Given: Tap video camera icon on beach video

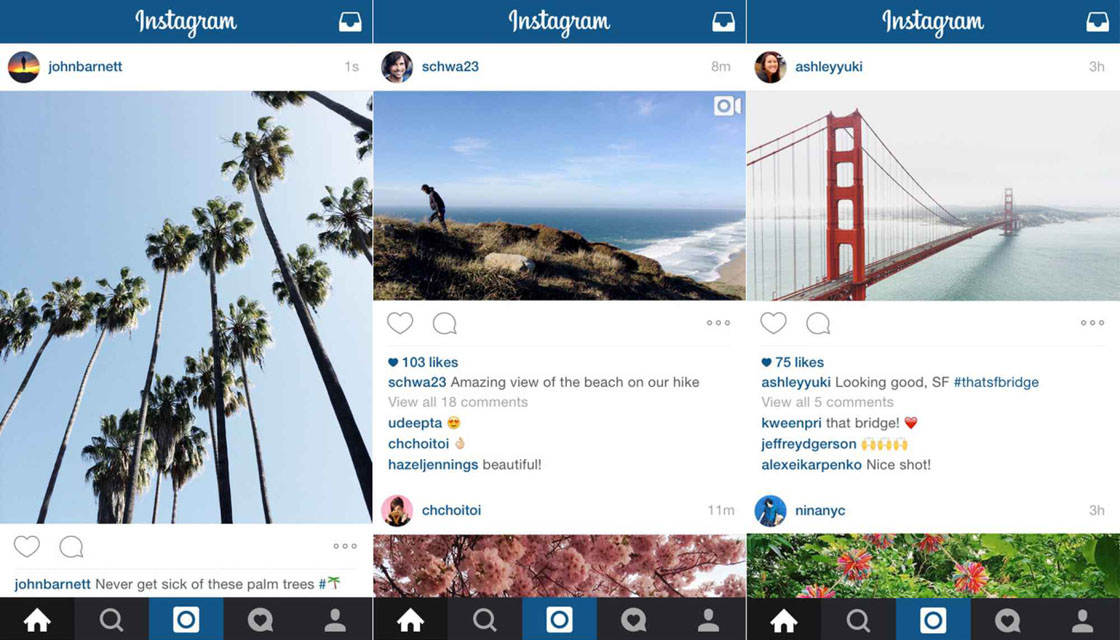Looking at the screenshot, I should click(727, 106).
